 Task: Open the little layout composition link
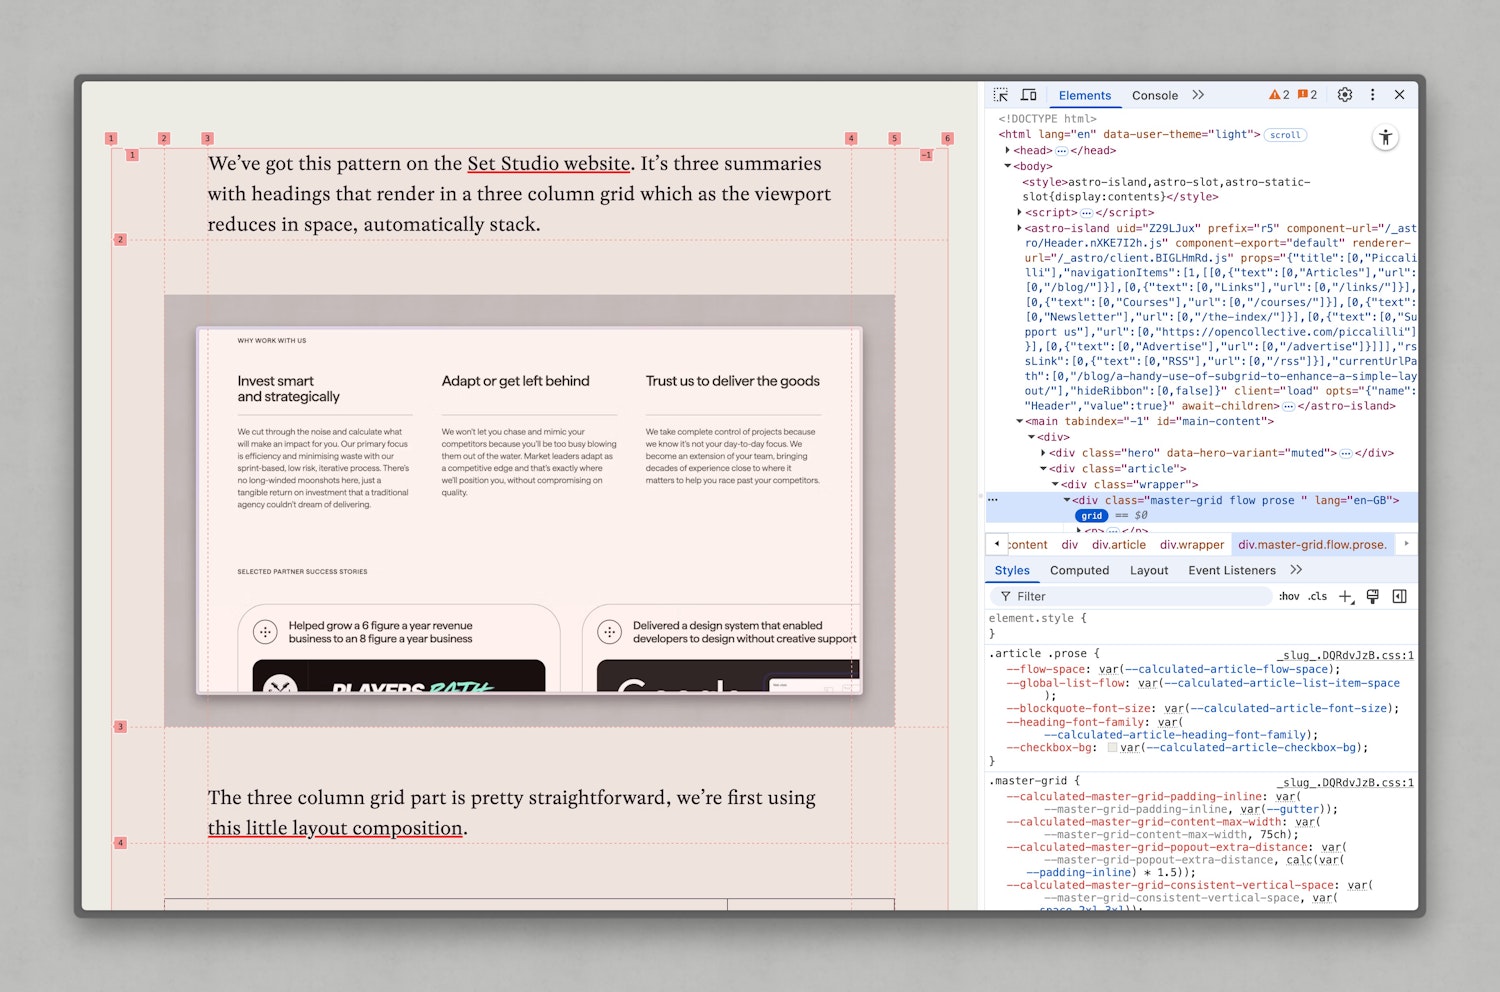click(x=335, y=828)
